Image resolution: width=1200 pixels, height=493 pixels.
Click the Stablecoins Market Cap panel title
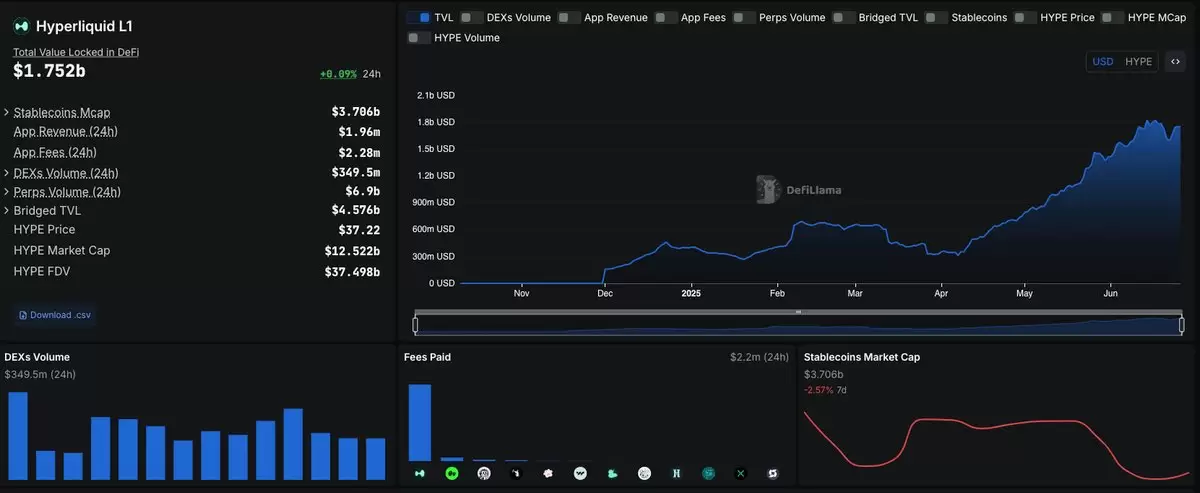[x=862, y=357]
